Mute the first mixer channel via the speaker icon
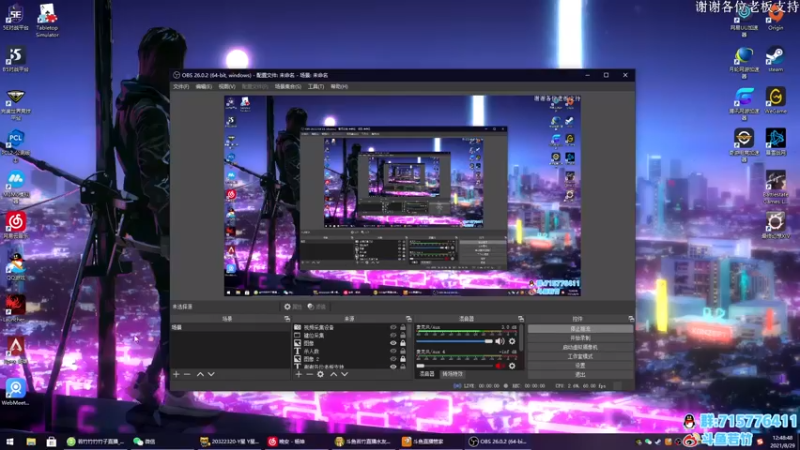Image resolution: width=800 pixels, height=450 pixels. click(x=499, y=341)
